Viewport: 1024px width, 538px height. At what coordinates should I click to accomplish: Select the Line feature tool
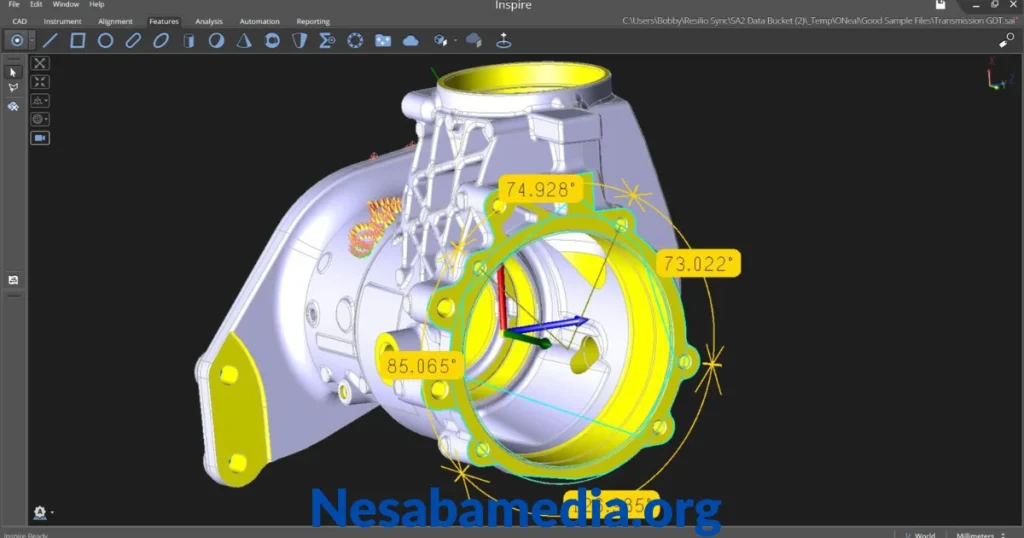tap(50, 40)
